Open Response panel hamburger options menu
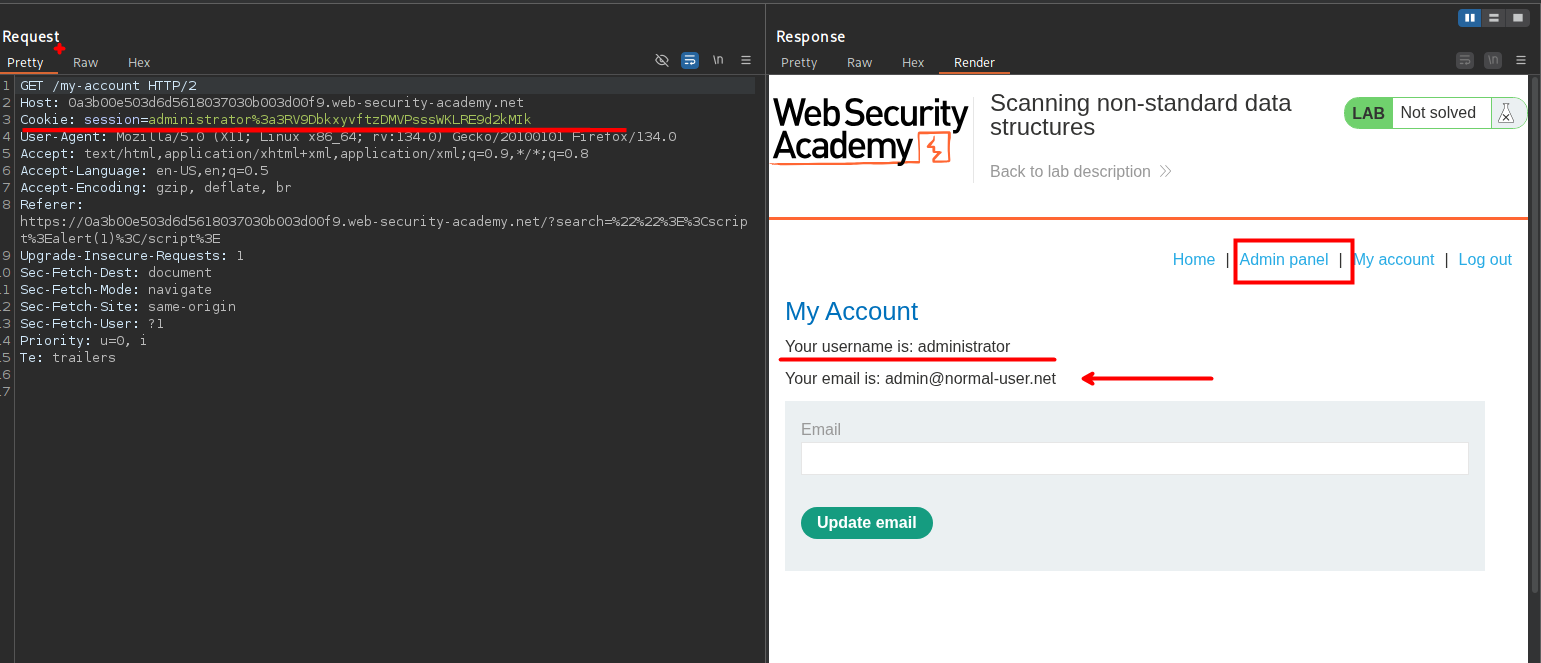Viewport: 1541px width, 663px height. point(1521,60)
